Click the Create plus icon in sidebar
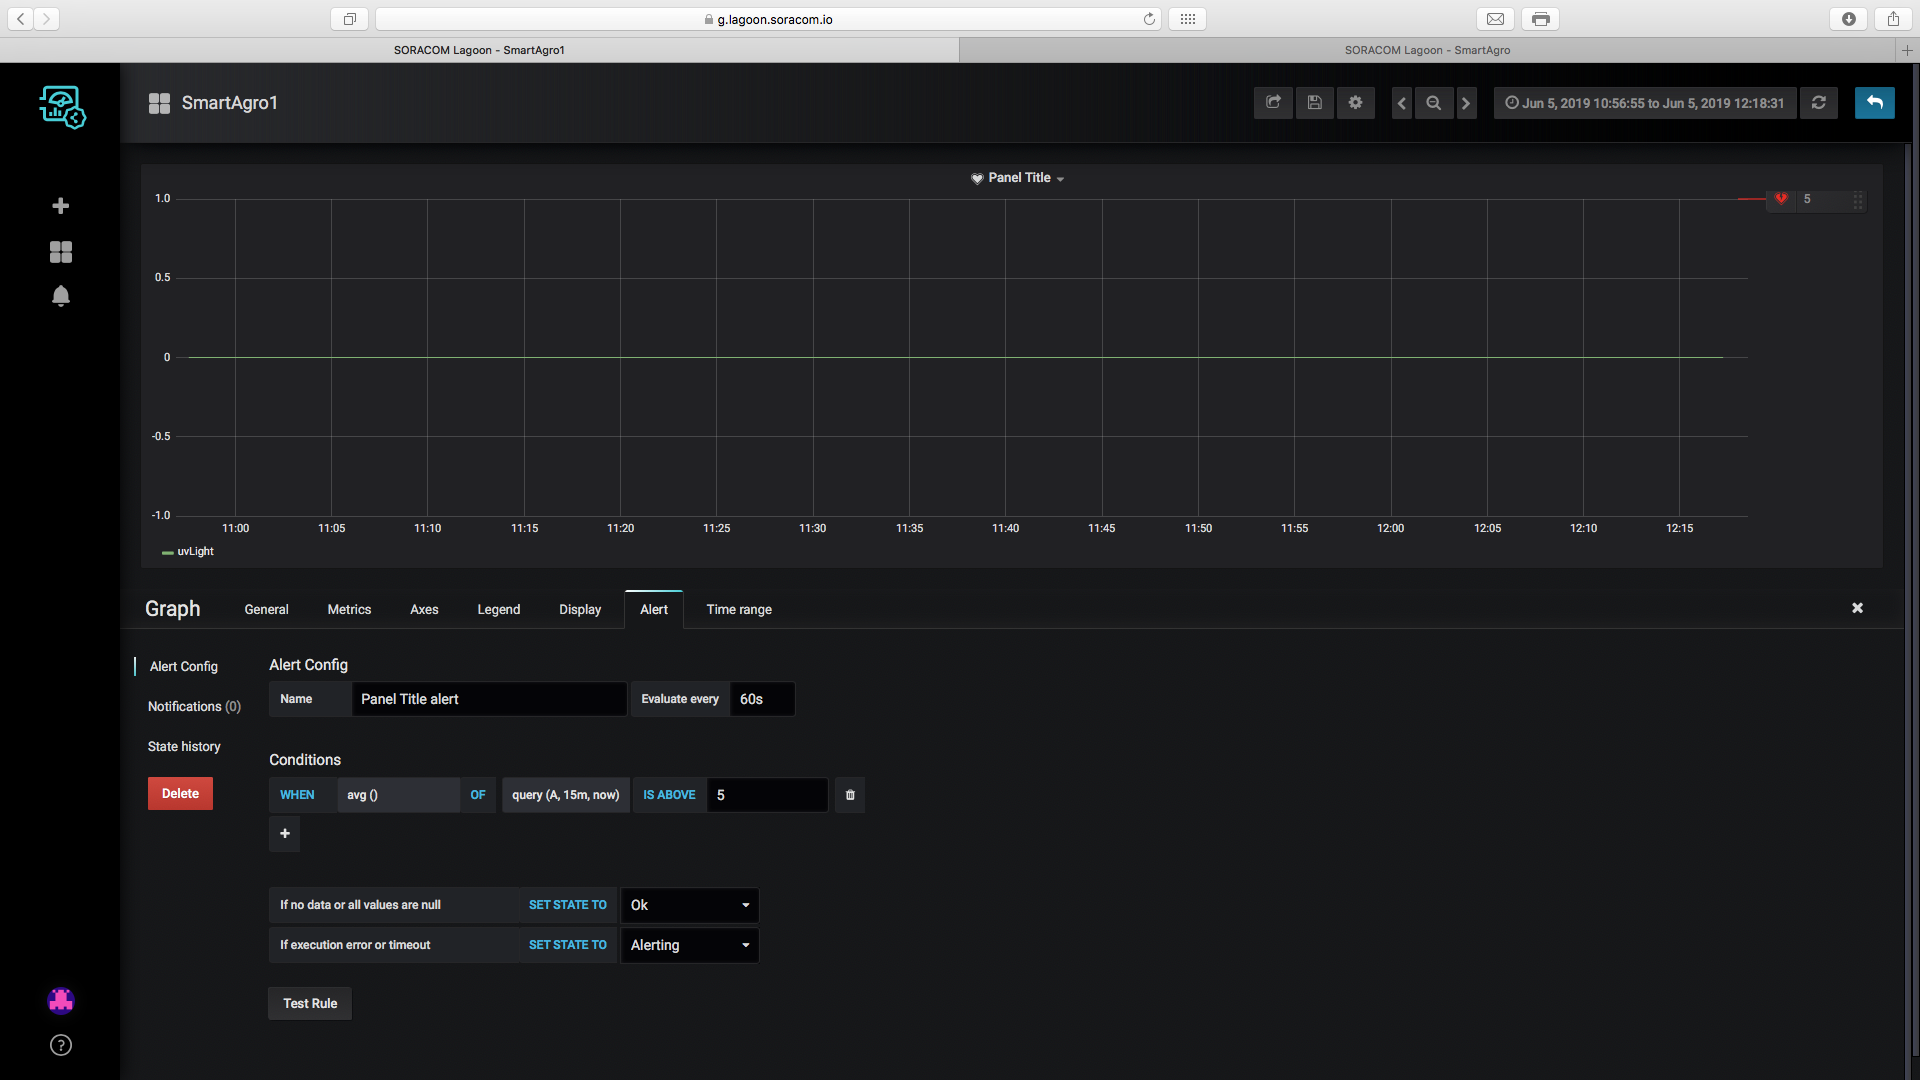This screenshot has width=1920, height=1080. pyautogui.click(x=61, y=206)
